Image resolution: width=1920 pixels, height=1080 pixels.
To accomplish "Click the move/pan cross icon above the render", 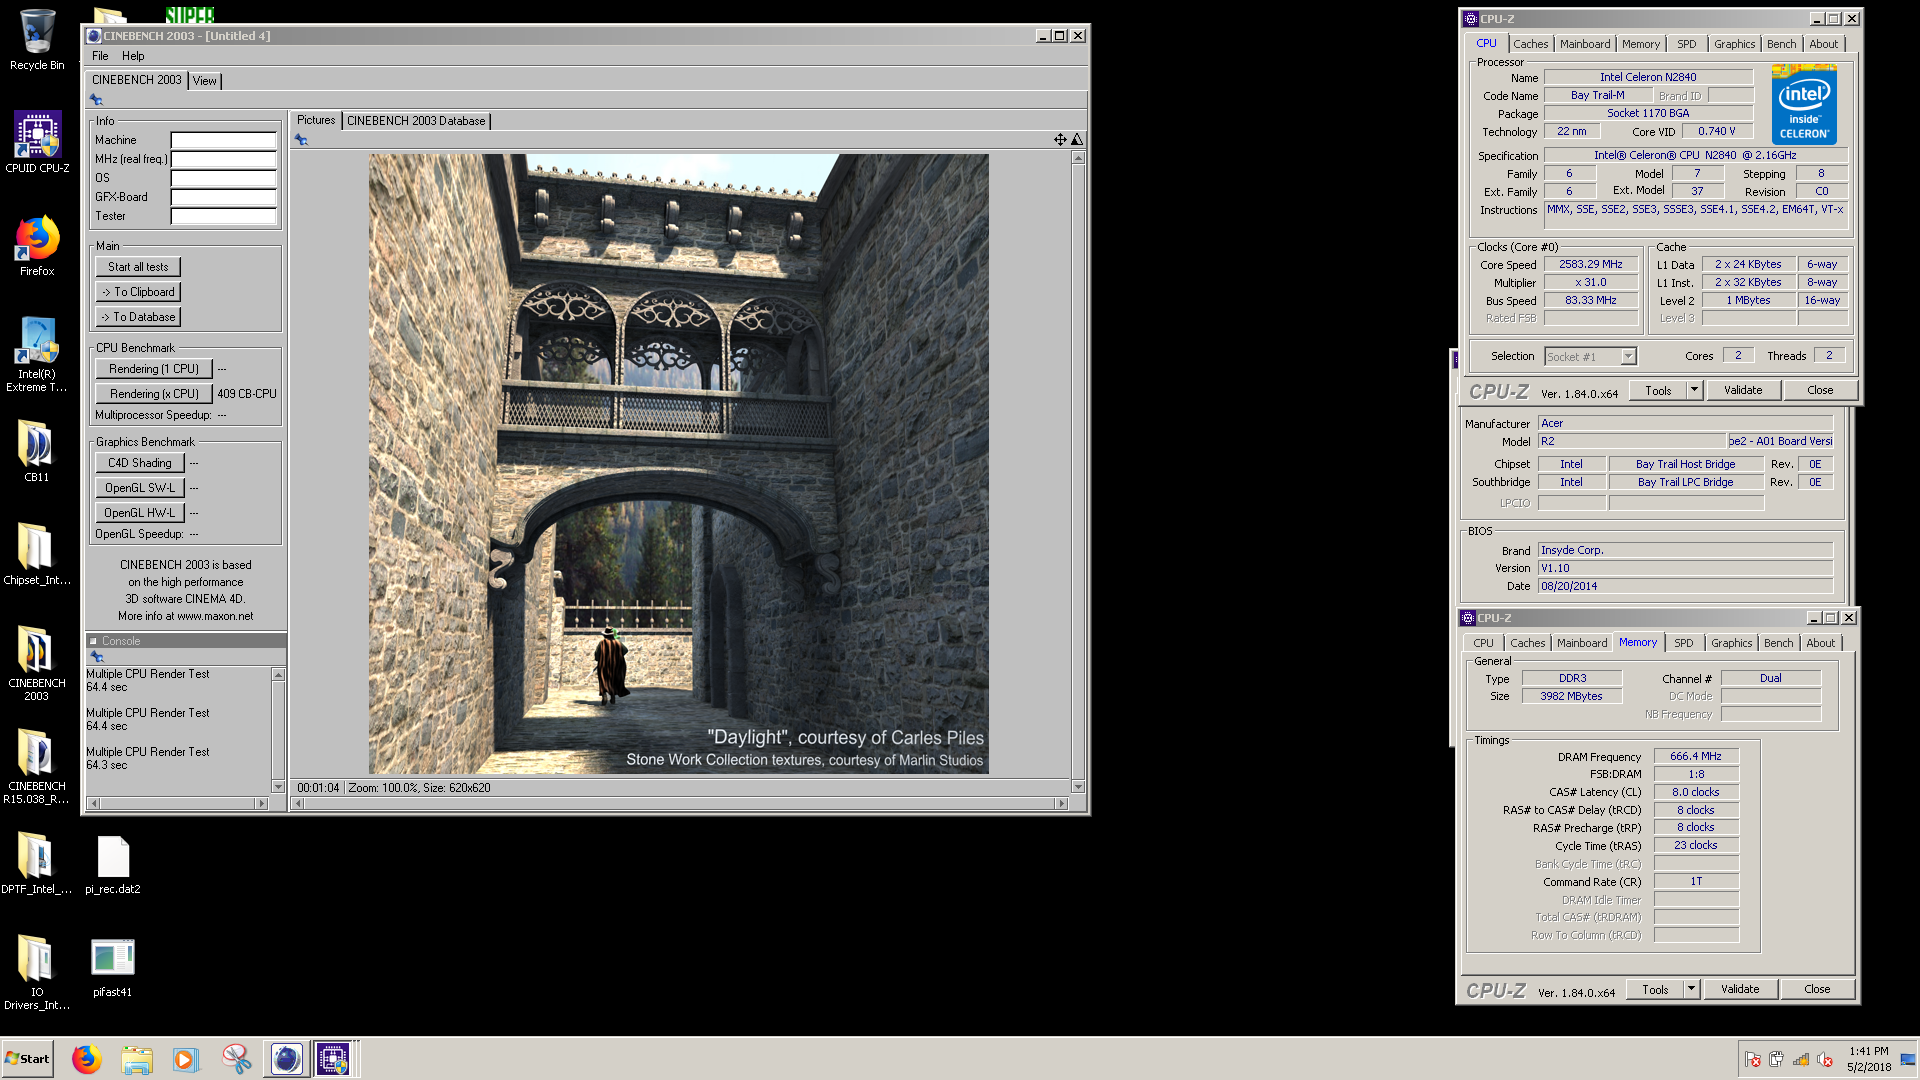I will click(1060, 140).
